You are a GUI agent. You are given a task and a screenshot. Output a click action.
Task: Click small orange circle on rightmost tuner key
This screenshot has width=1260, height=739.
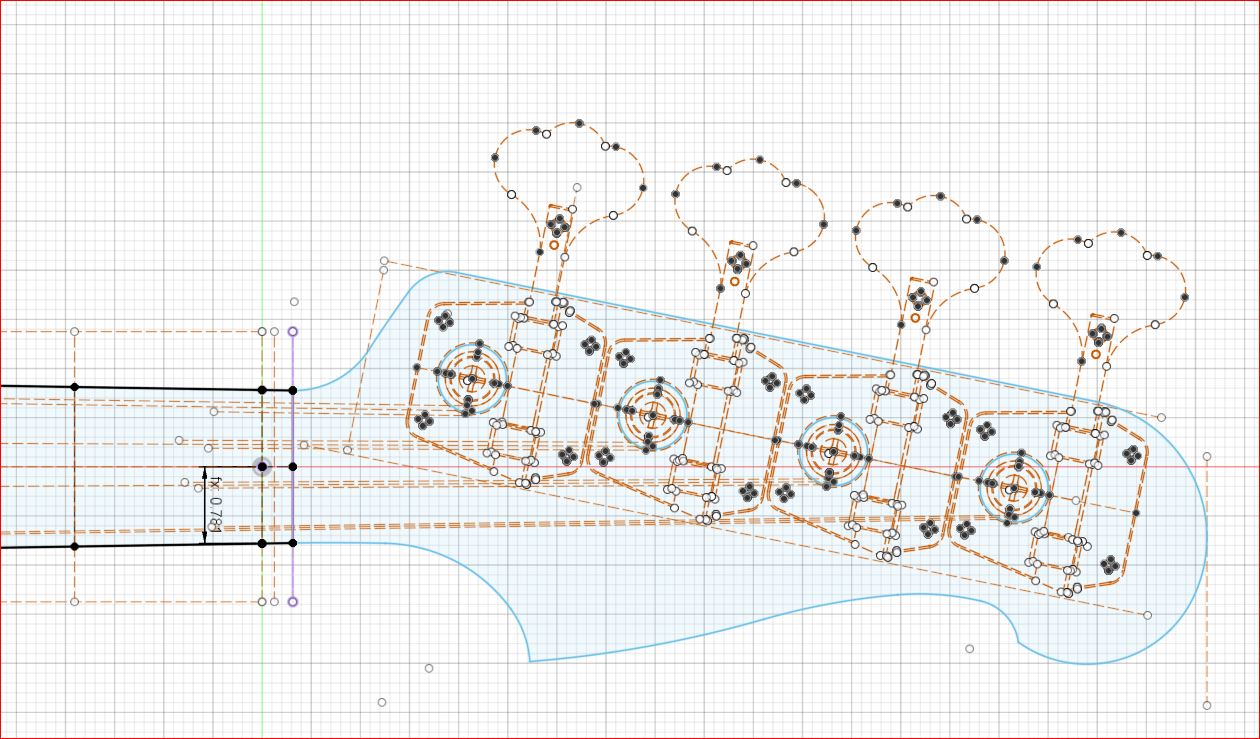[1096, 354]
